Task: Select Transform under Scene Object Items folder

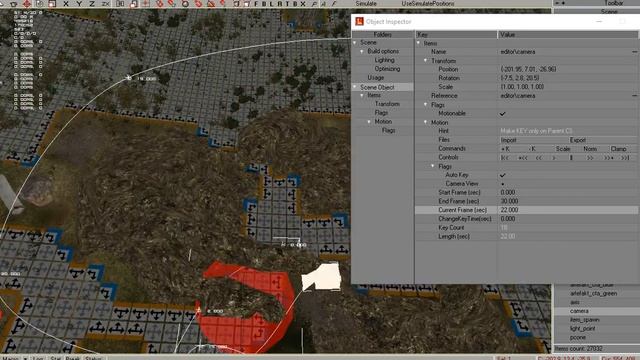Action: pyautogui.click(x=387, y=104)
